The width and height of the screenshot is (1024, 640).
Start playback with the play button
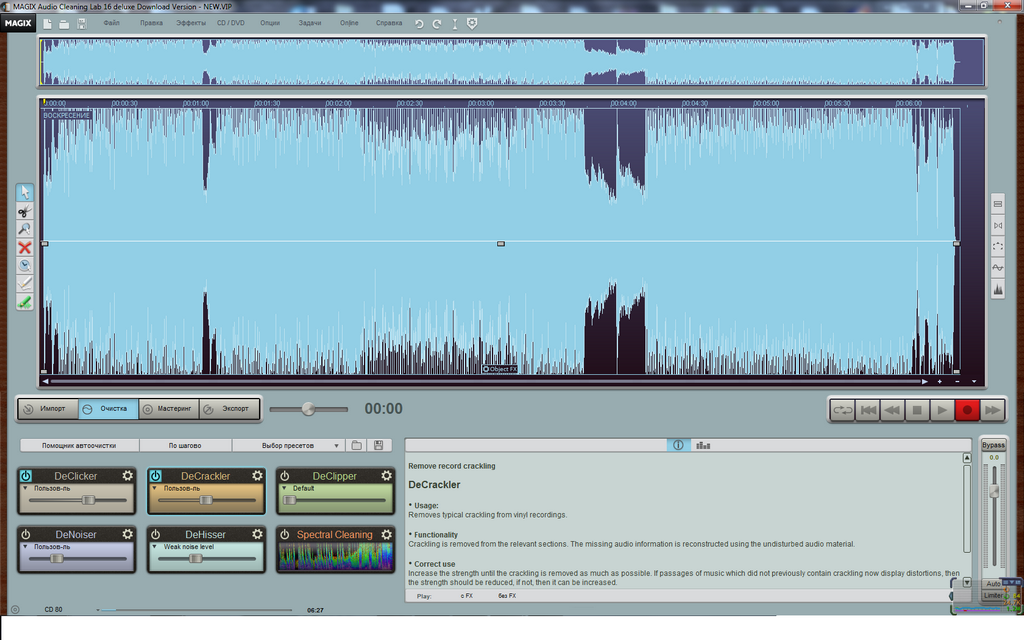pos(942,410)
